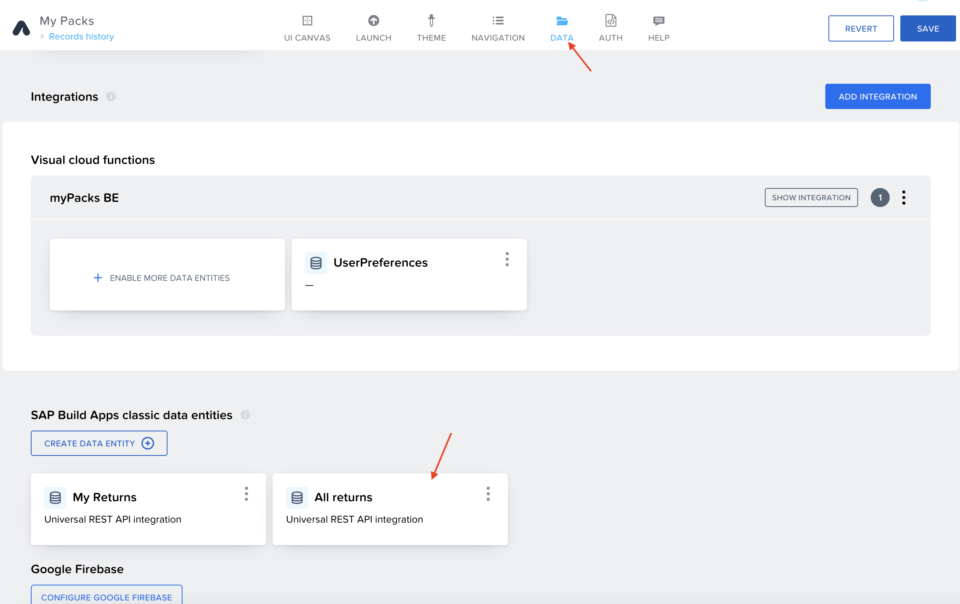Image resolution: width=960 pixels, height=604 pixels.
Task: Save the project changes
Action: (x=928, y=29)
